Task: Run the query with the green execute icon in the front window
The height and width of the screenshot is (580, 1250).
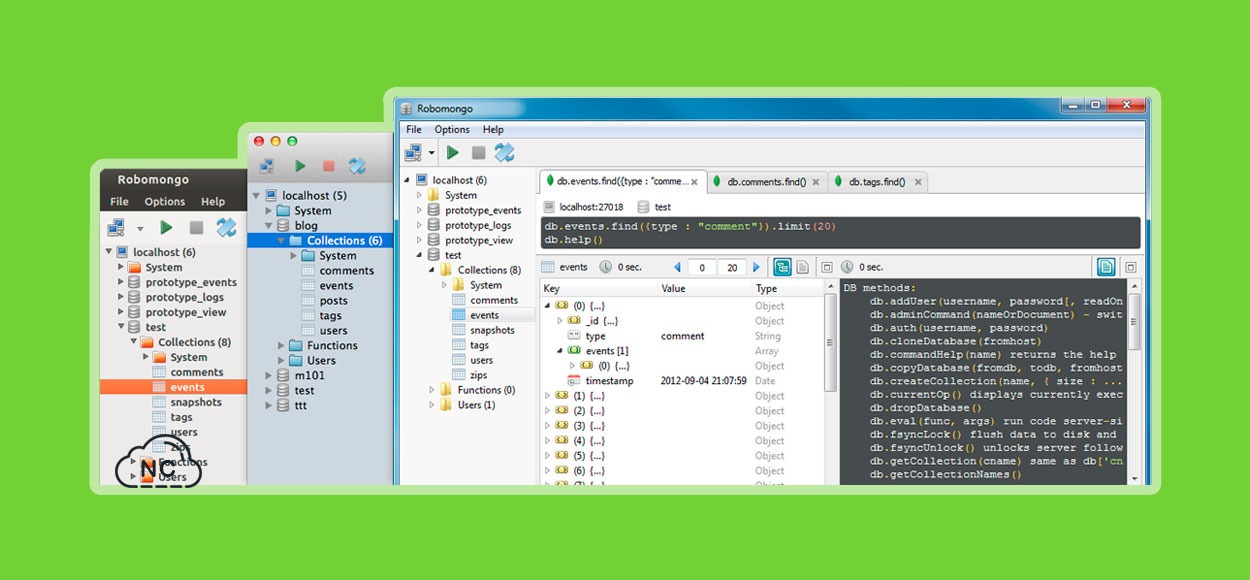Action: [x=453, y=153]
